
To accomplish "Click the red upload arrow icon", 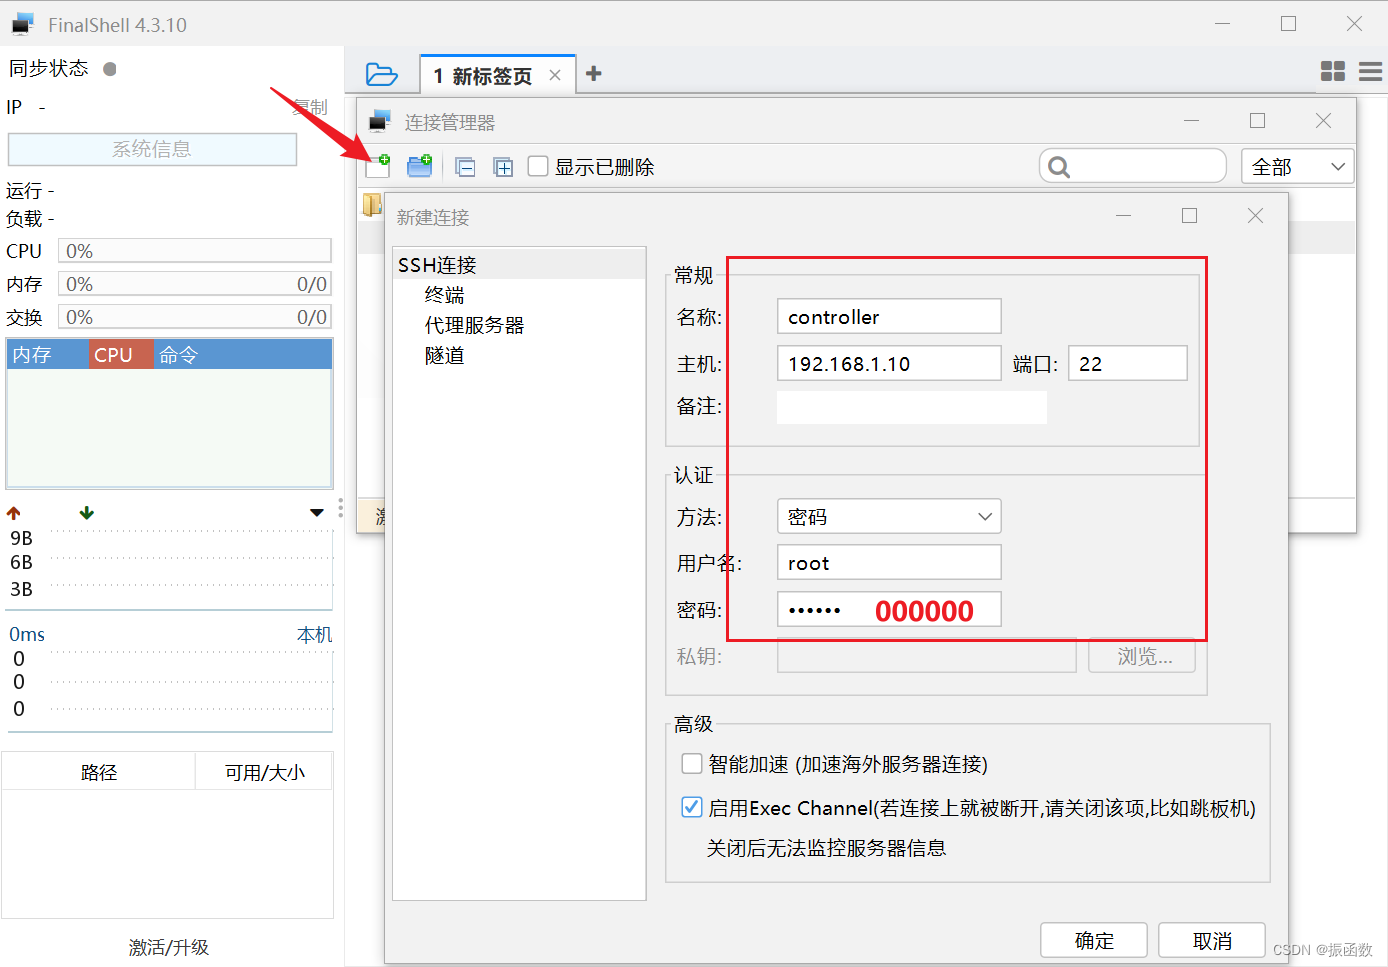I will (14, 513).
